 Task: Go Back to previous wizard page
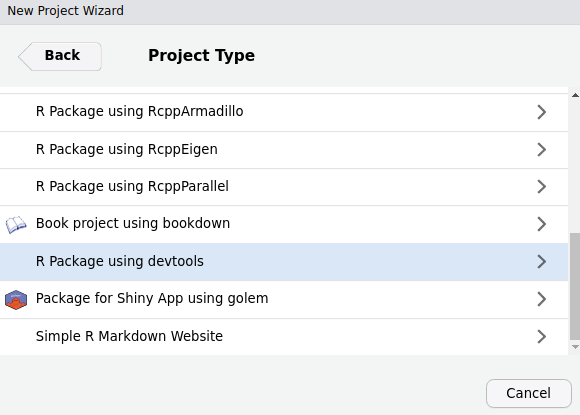click(60, 56)
